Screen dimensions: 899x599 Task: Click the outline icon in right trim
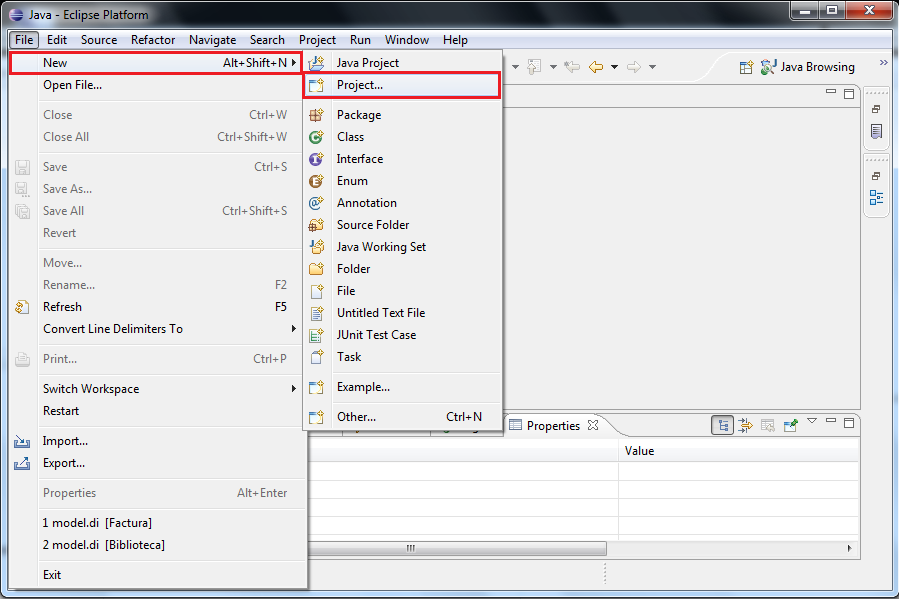(876, 197)
